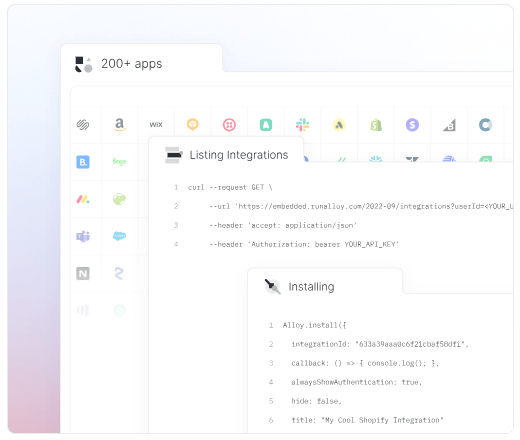Select the integrationId code line
The image size is (520, 440).
click(380, 344)
